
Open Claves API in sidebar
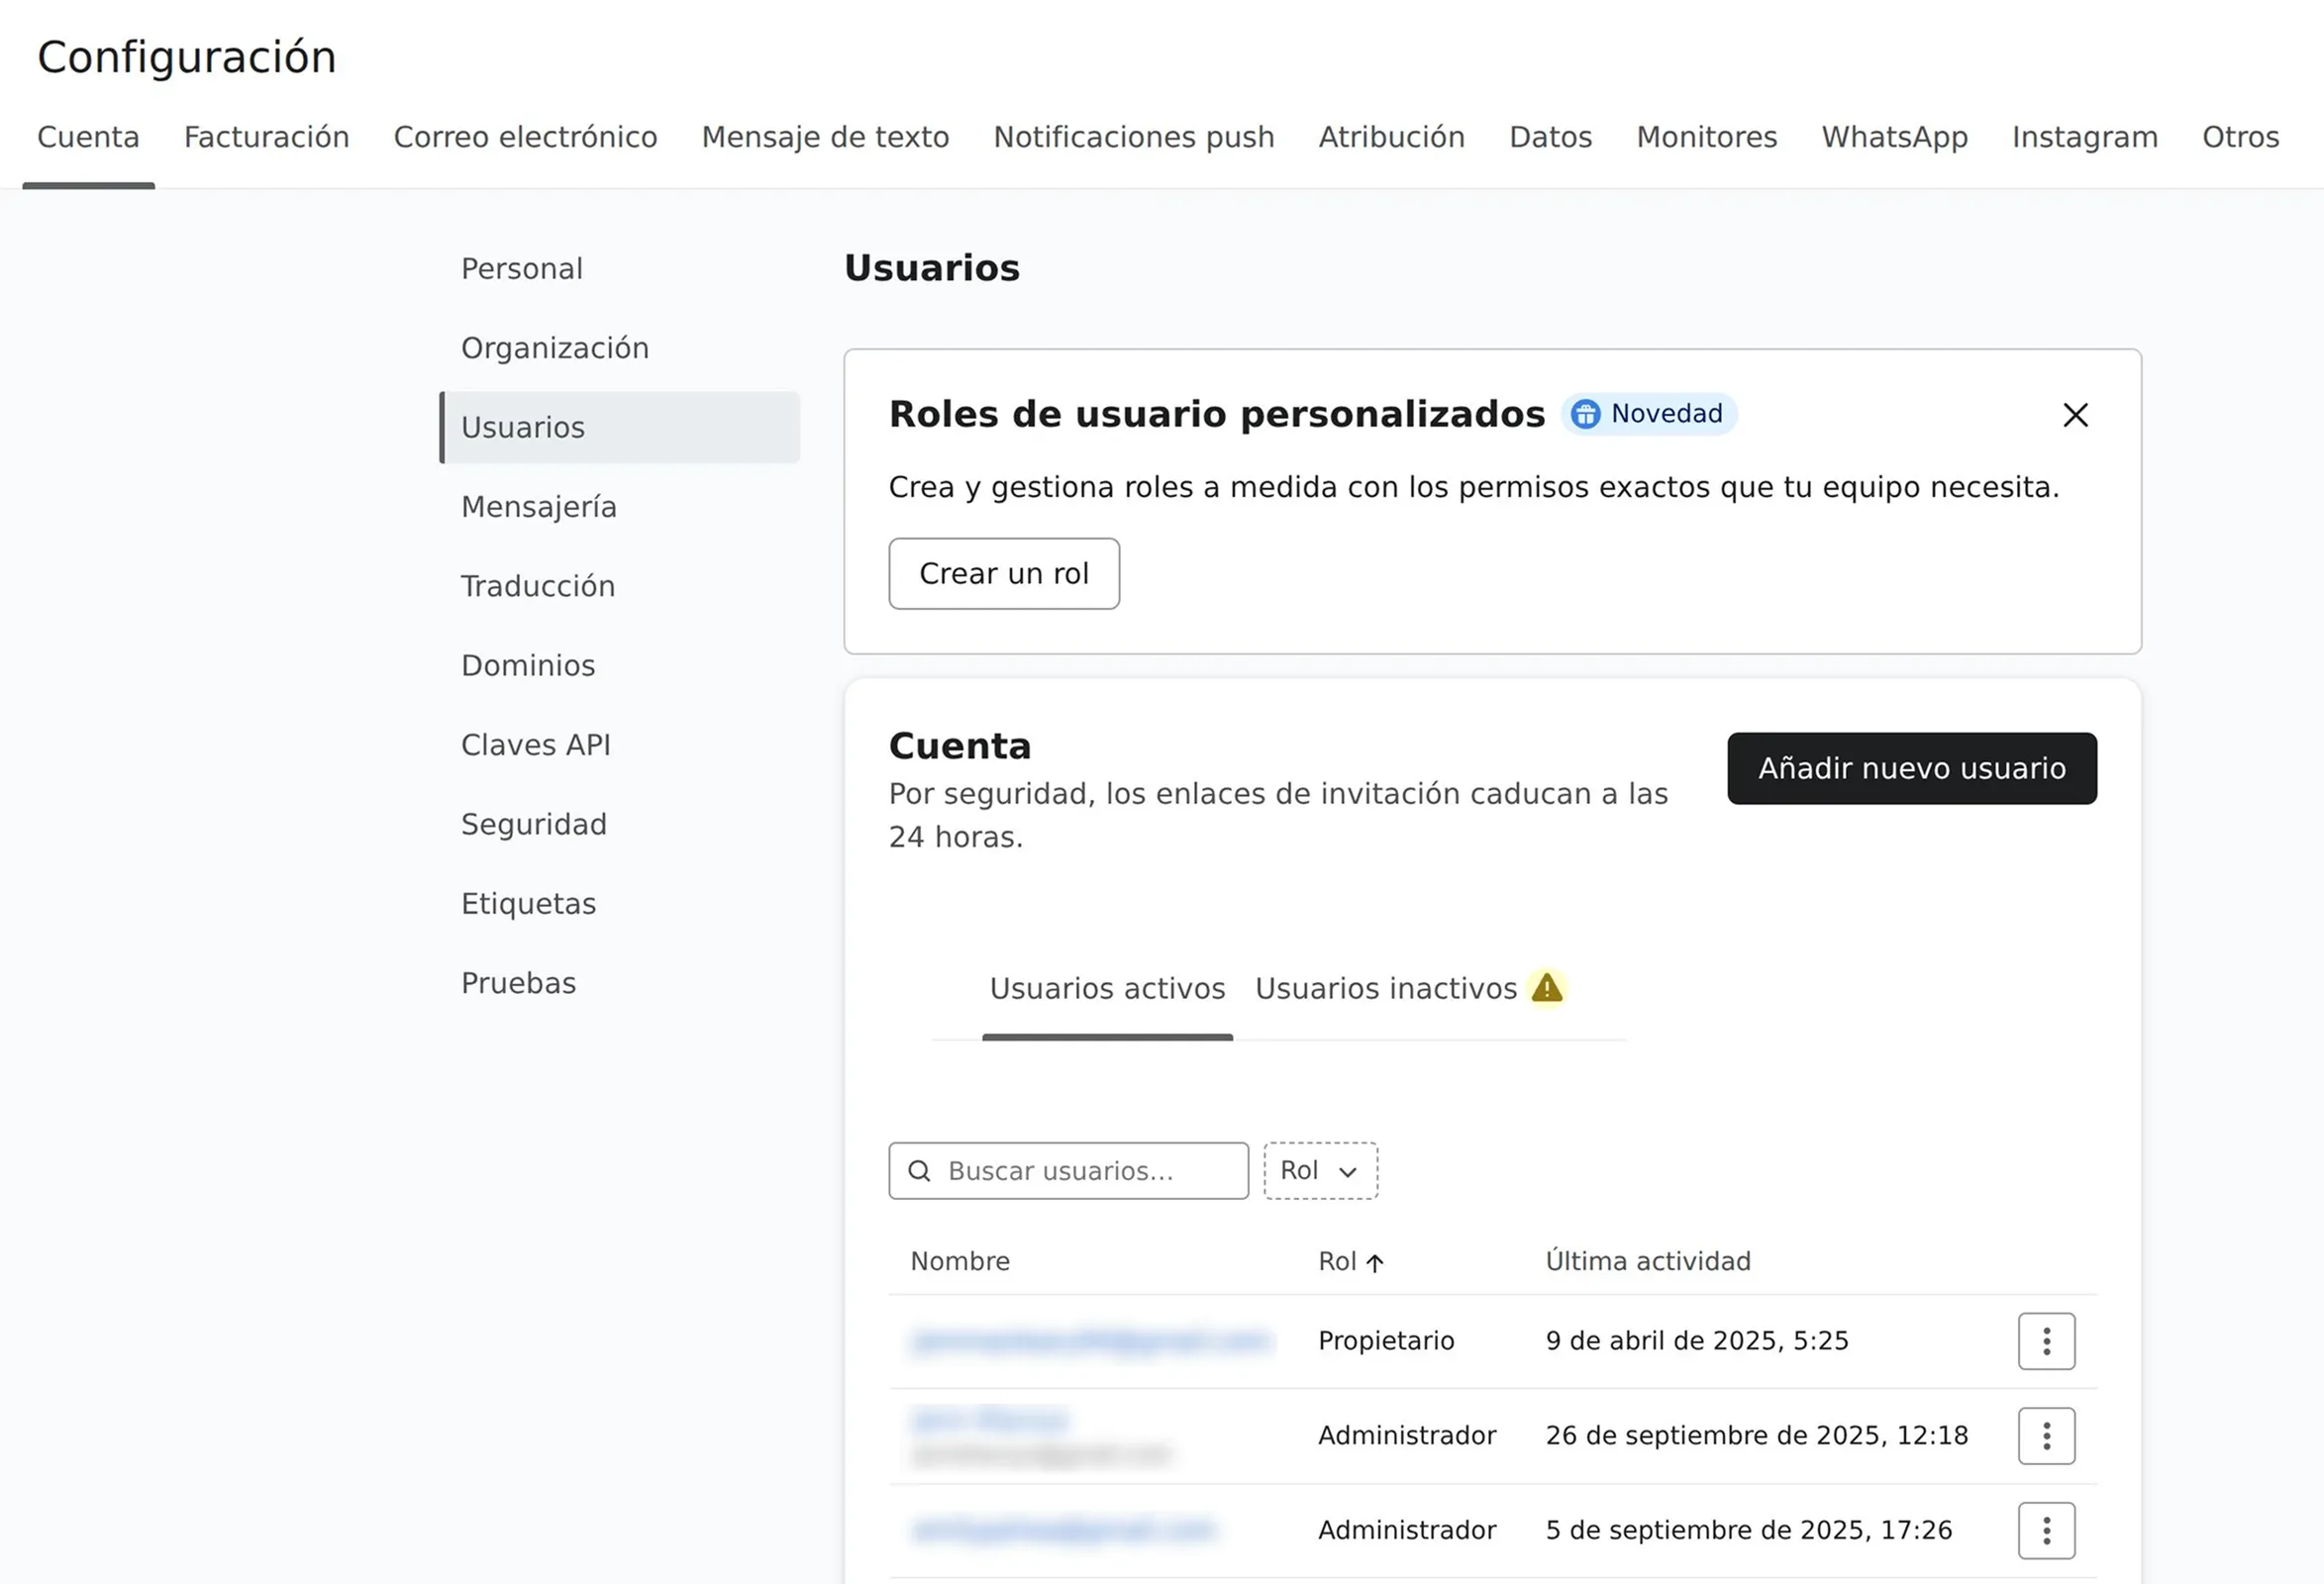[536, 745]
